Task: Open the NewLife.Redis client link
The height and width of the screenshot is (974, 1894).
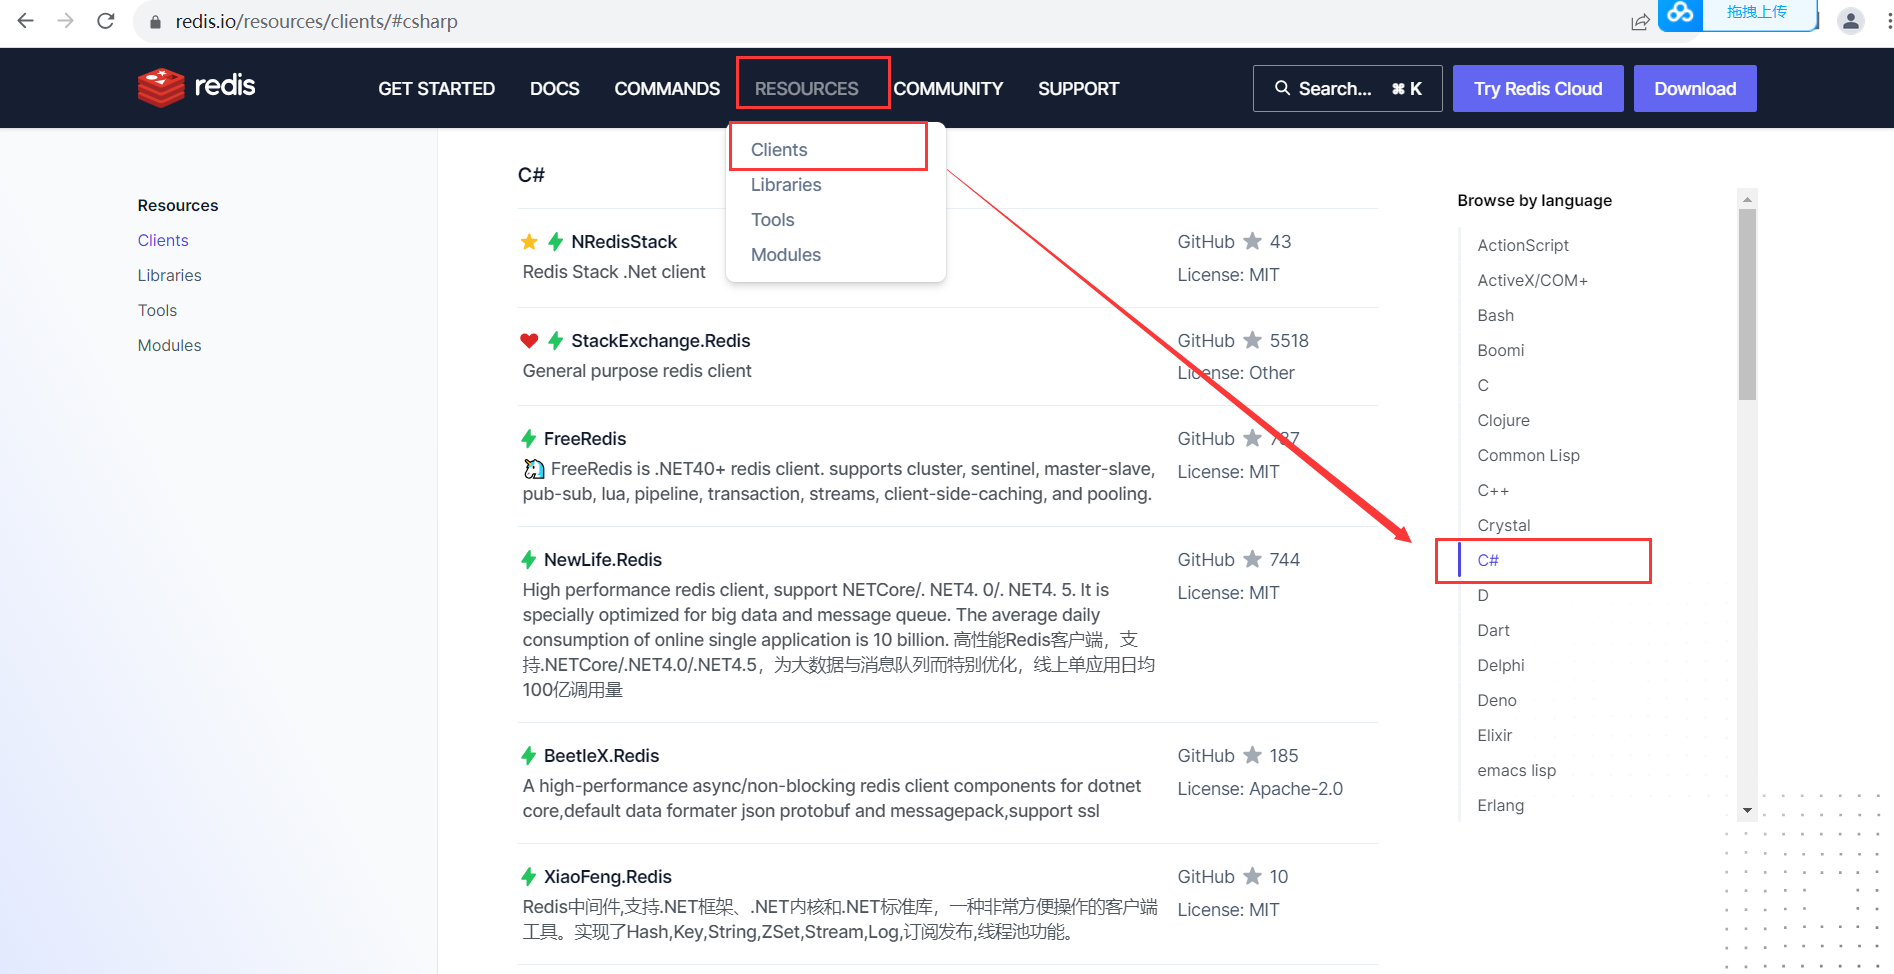Action: [603, 560]
